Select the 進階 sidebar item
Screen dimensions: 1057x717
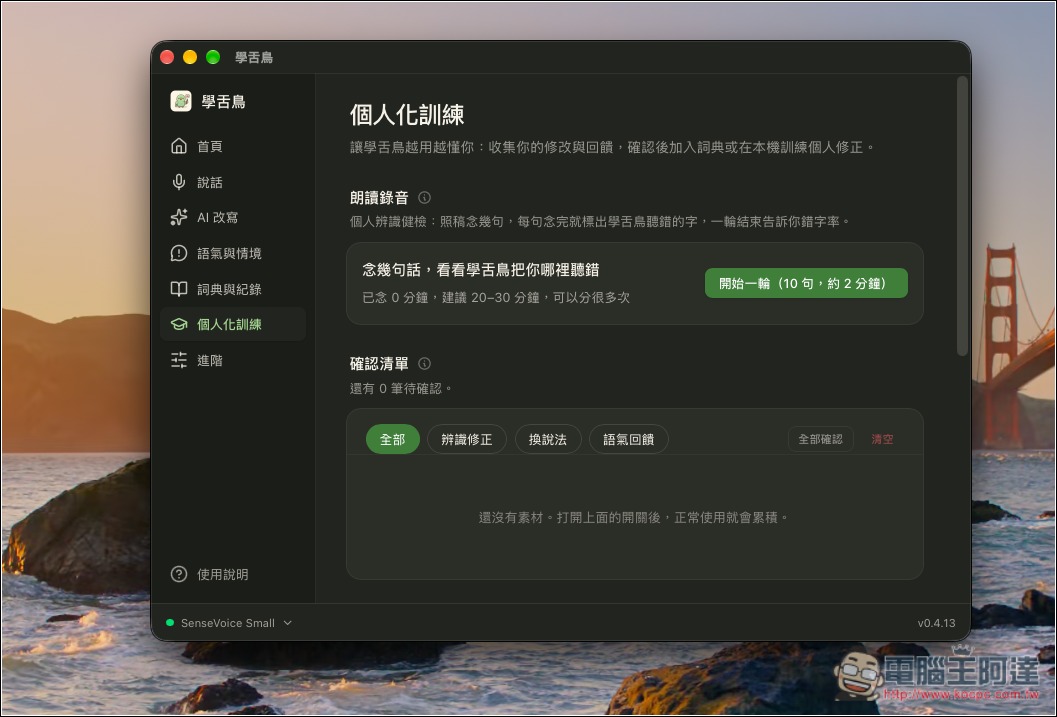[x=233, y=361]
